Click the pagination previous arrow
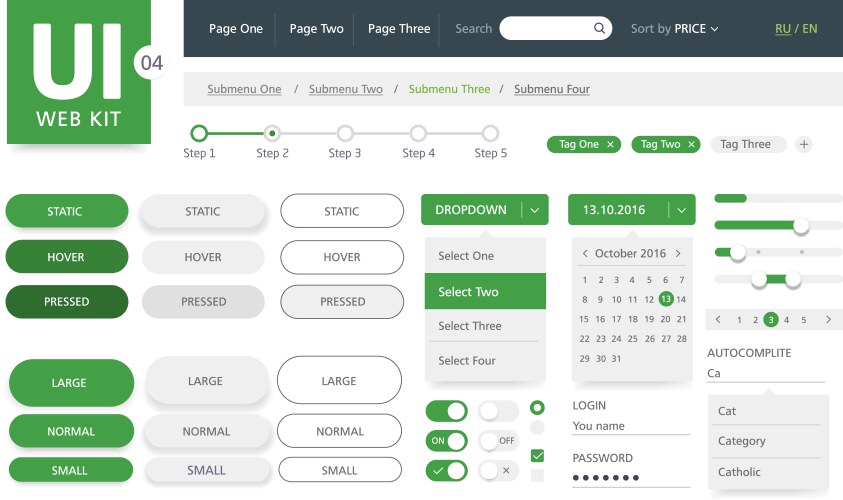843x500 pixels. pyautogui.click(x=719, y=320)
